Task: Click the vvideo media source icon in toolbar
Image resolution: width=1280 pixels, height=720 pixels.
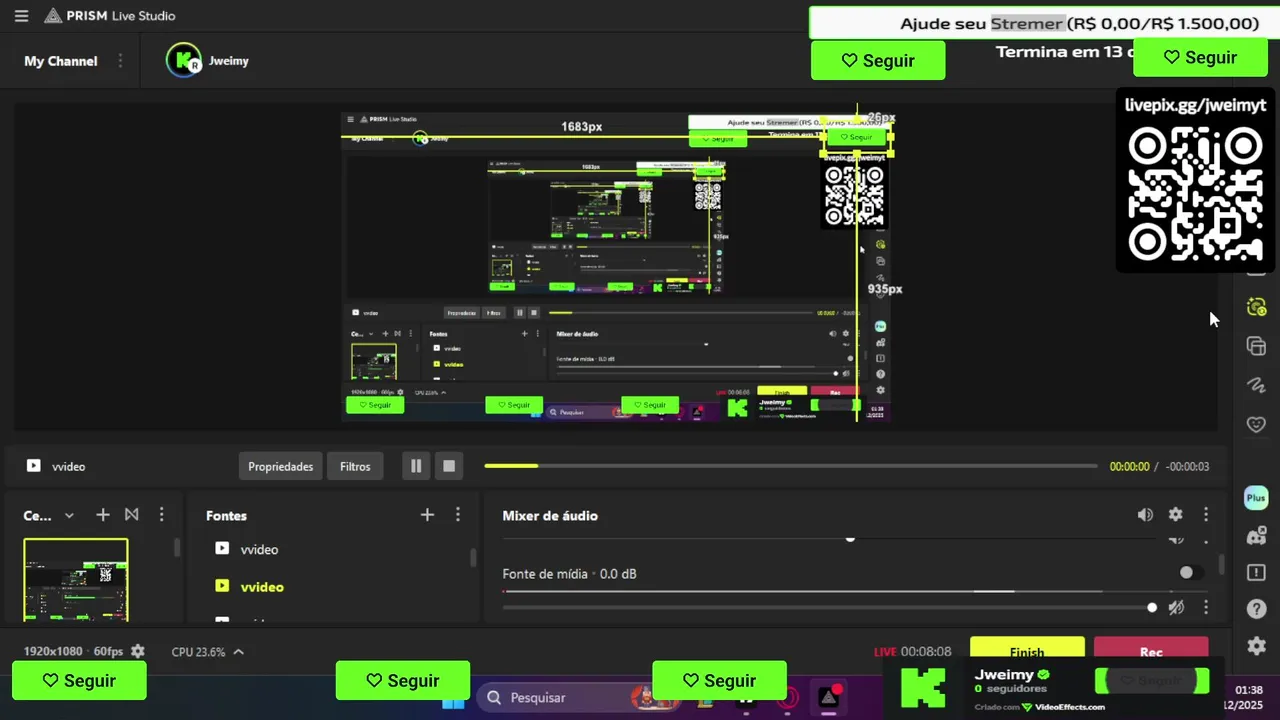Action: point(34,466)
